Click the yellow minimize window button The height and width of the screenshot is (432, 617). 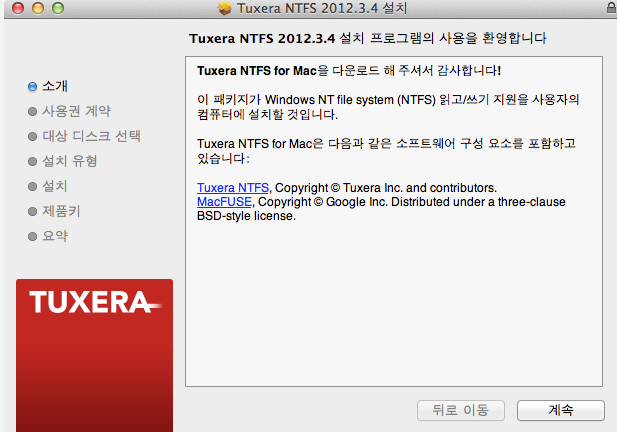tap(38, 8)
